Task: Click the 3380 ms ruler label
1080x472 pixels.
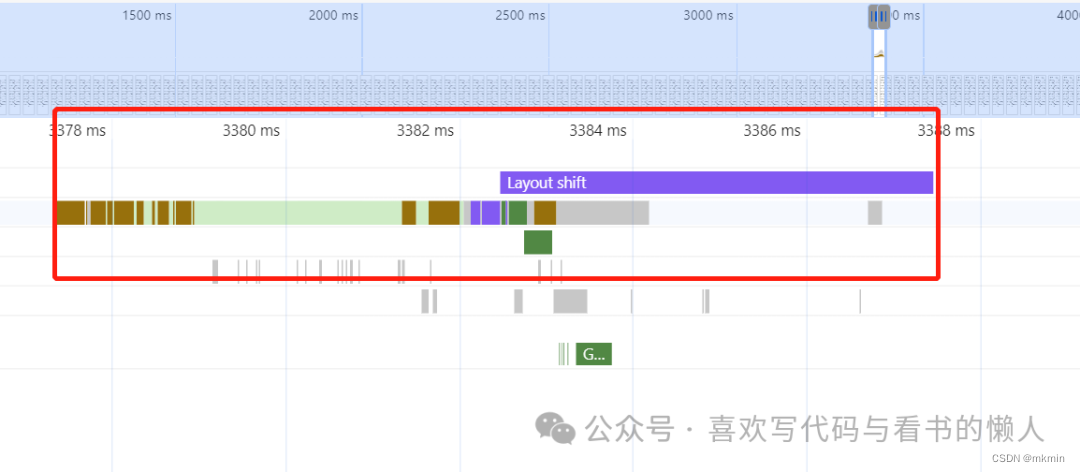Action: (x=251, y=130)
